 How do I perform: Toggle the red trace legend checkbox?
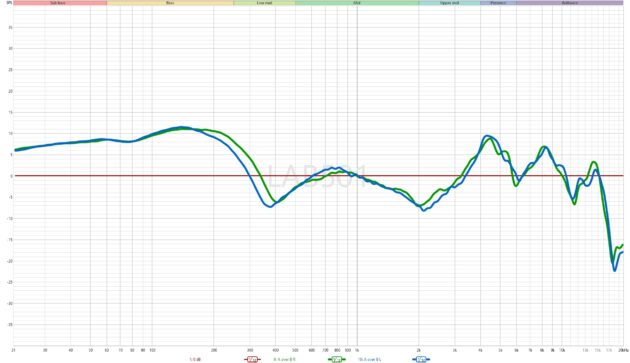click(252, 359)
